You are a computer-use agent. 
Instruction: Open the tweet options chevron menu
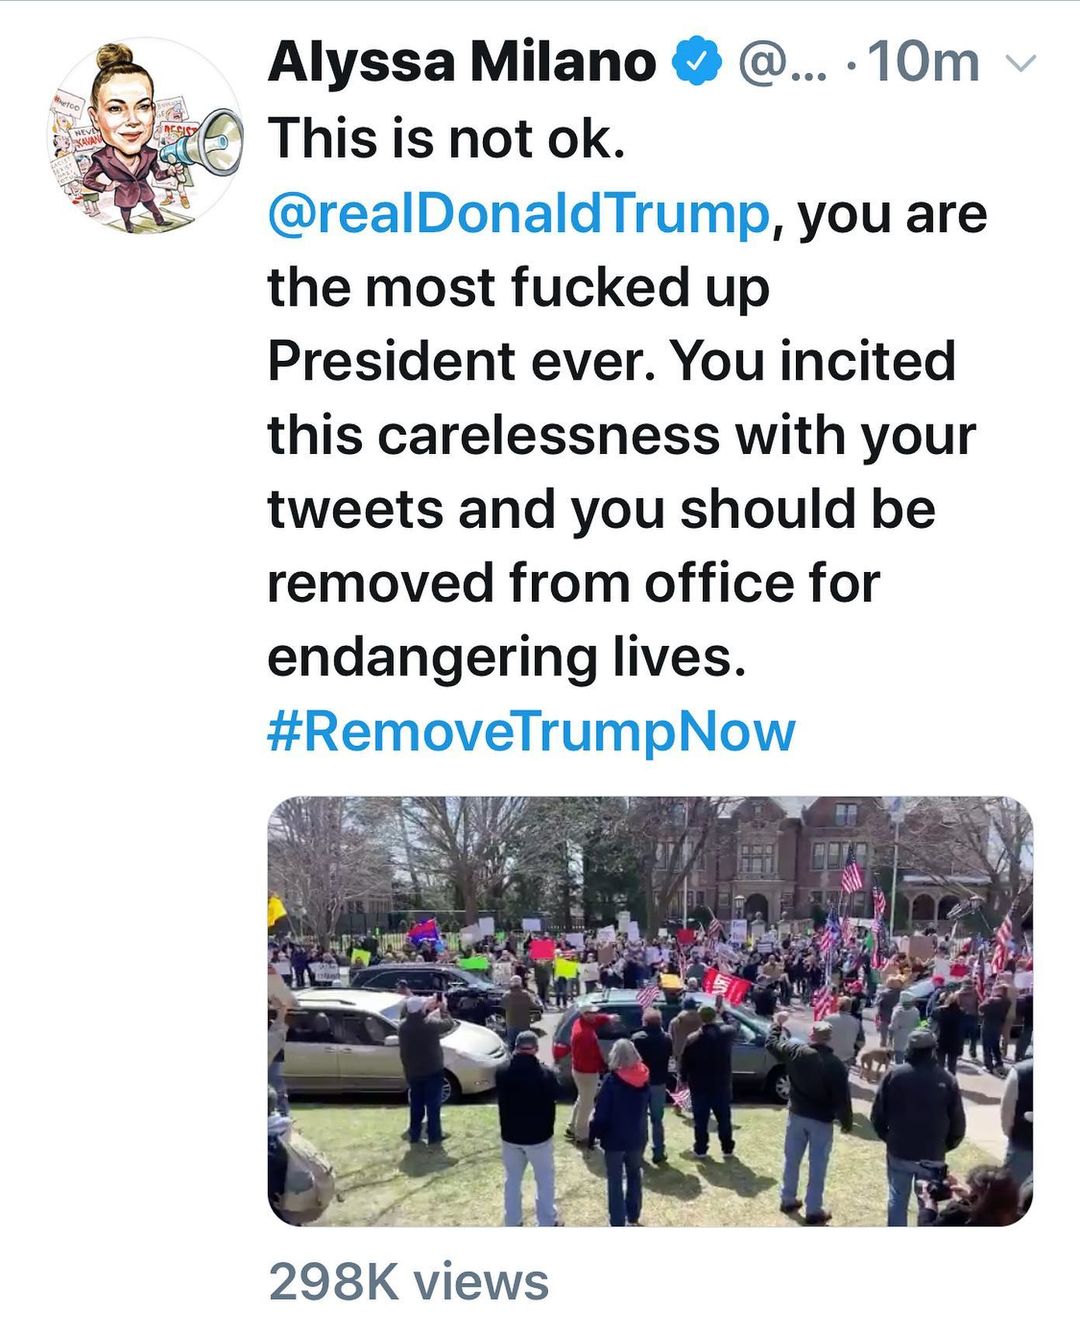coord(1019,64)
